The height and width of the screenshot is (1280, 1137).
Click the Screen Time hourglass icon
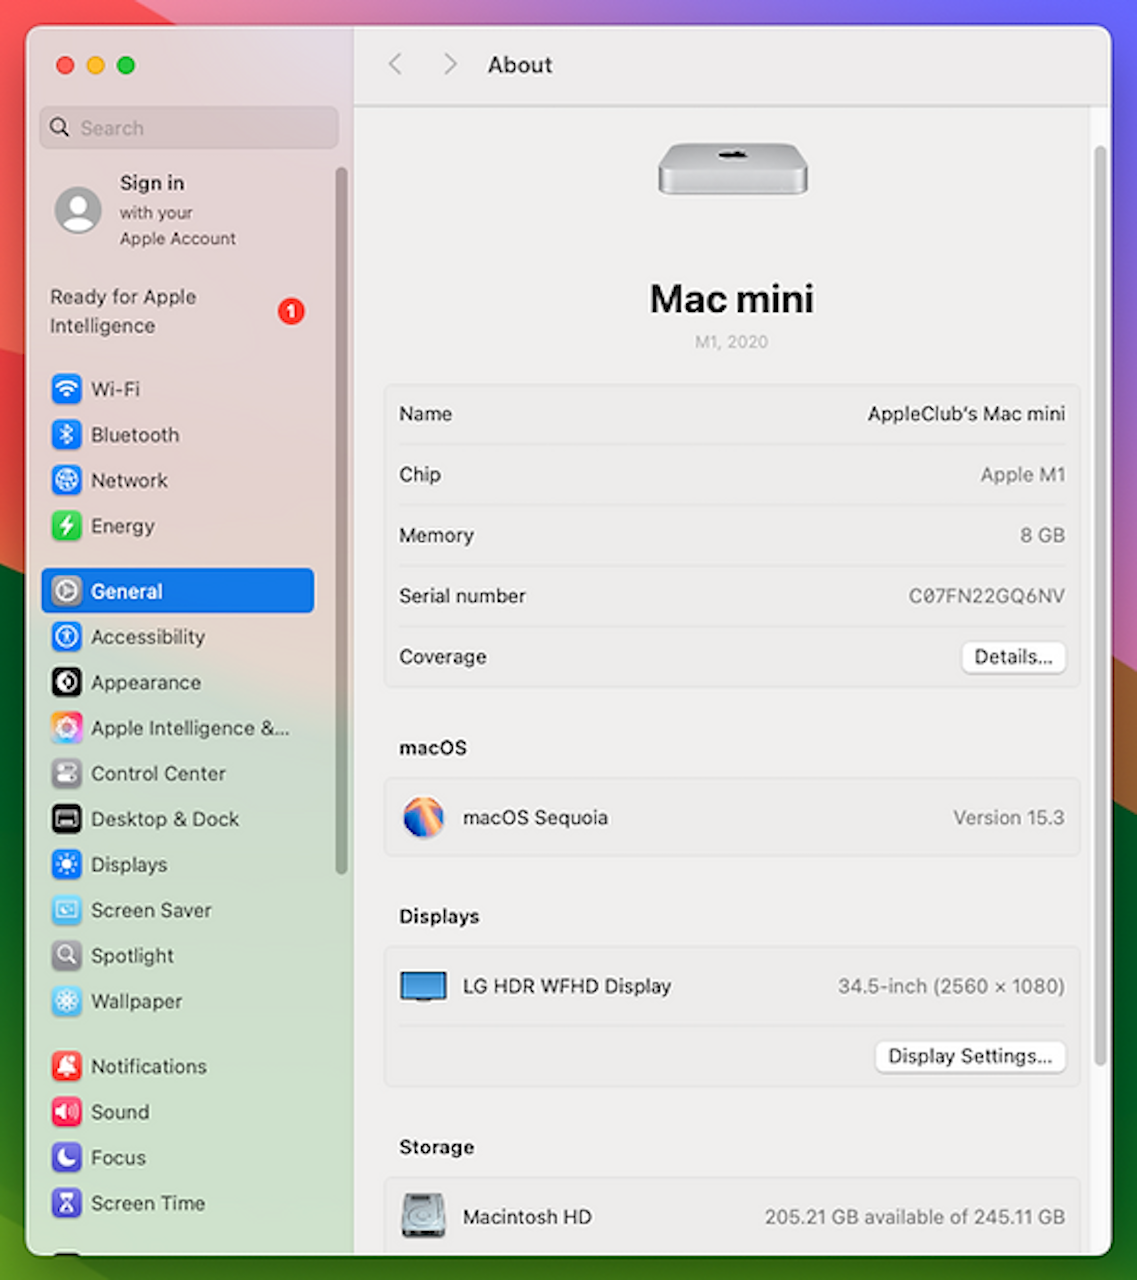[66, 1203]
